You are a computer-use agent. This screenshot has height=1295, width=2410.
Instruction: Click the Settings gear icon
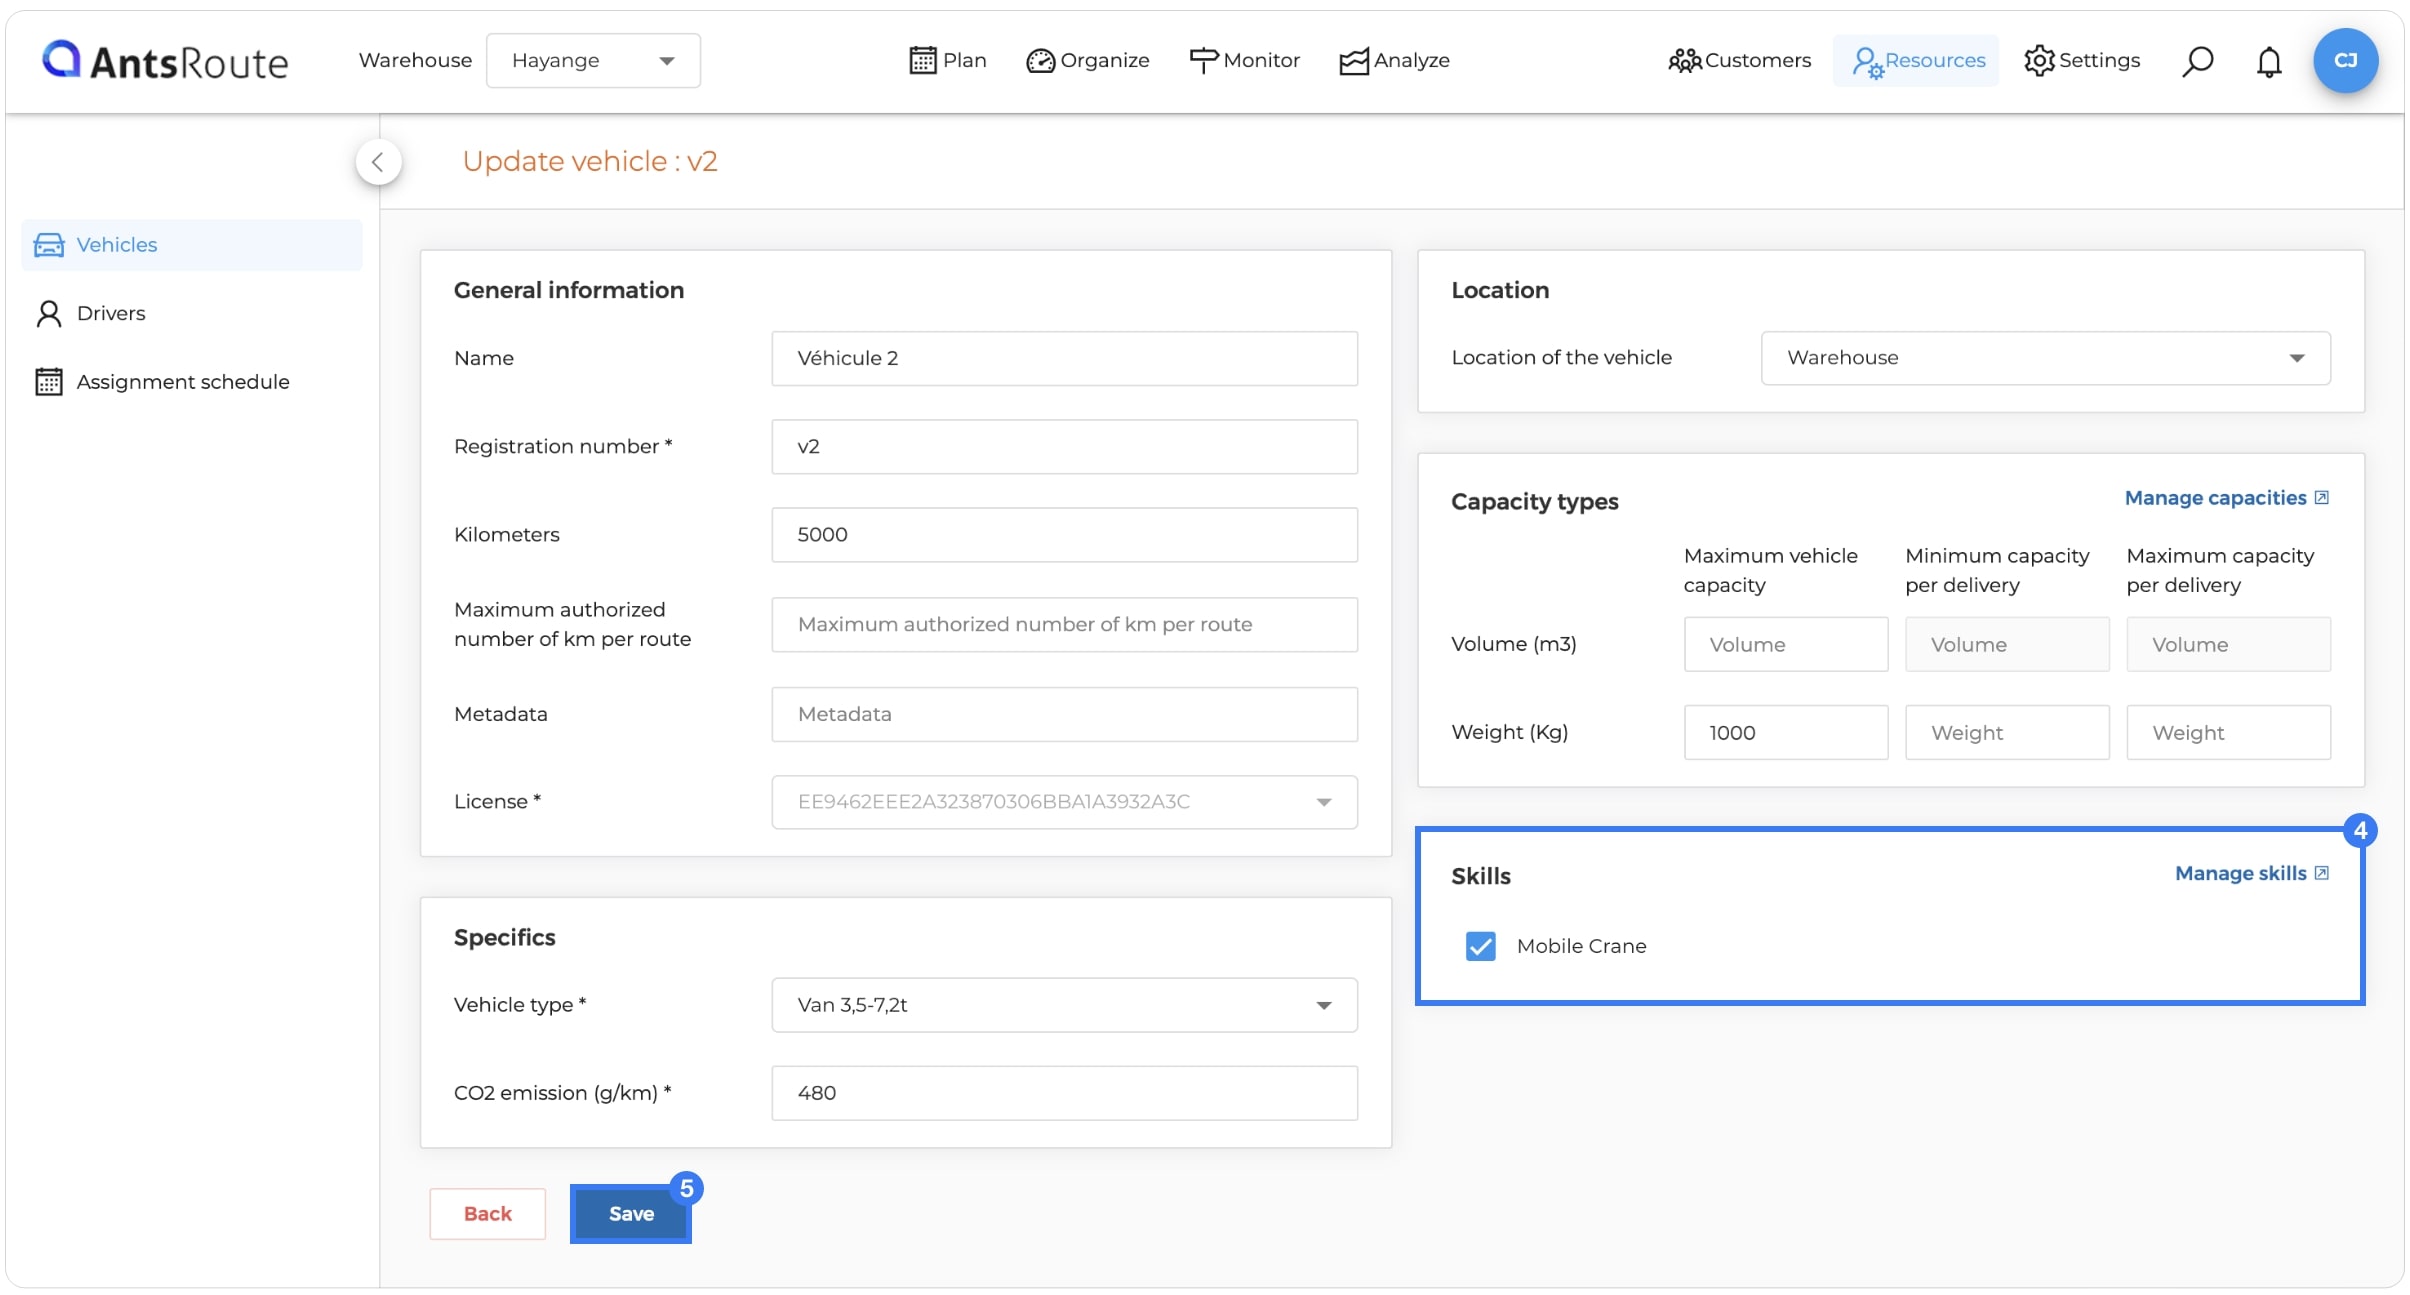click(2039, 61)
